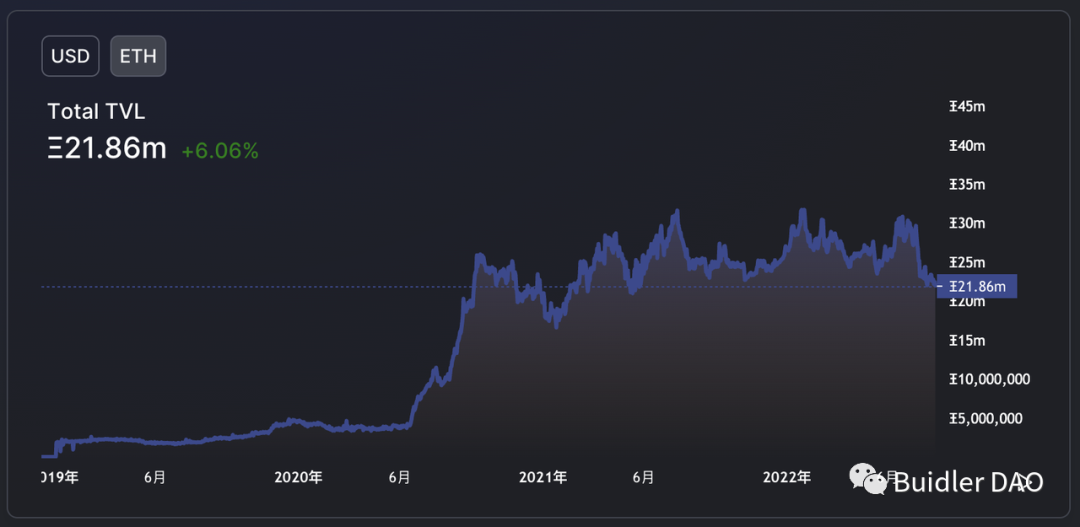The height and width of the screenshot is (527, 1080).
Task: Click the 2021年 x-axis label
Action: [543, 477]
